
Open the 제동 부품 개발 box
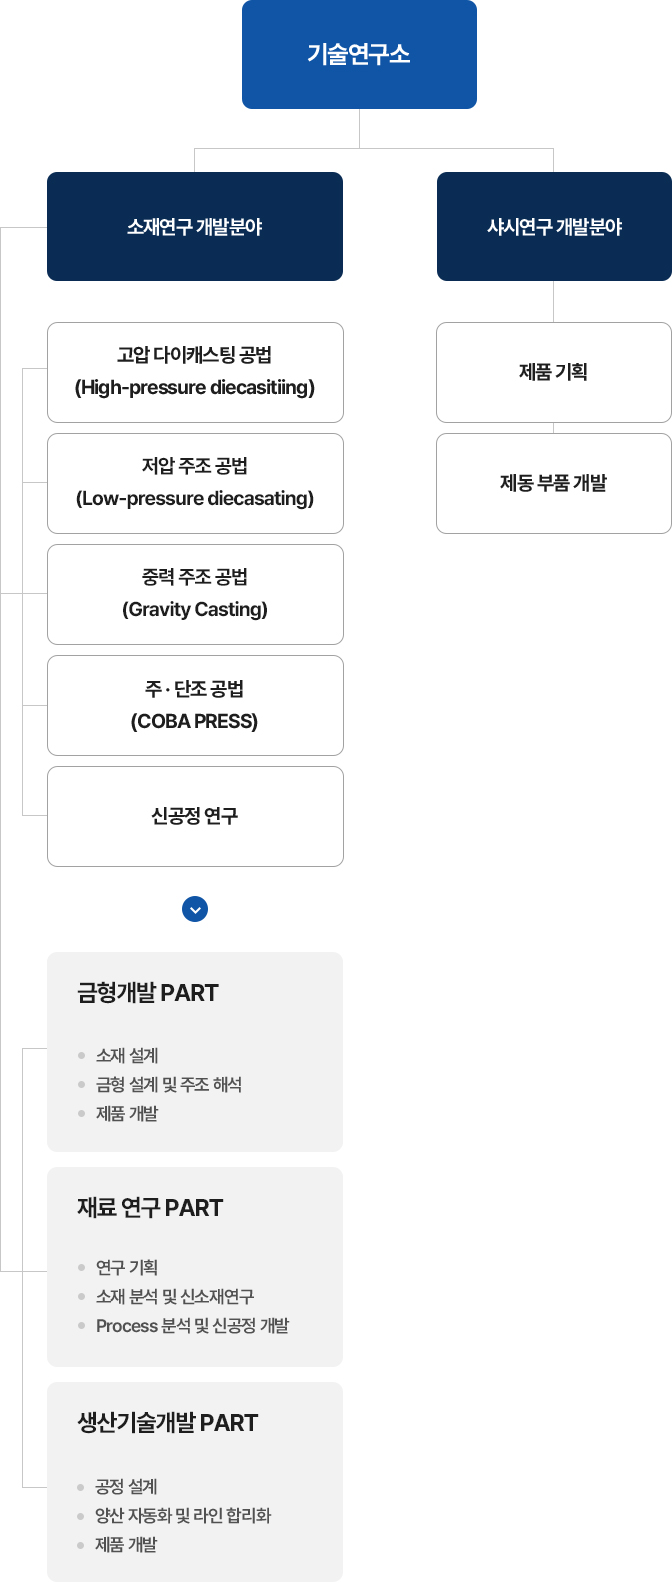pos(554,483)
